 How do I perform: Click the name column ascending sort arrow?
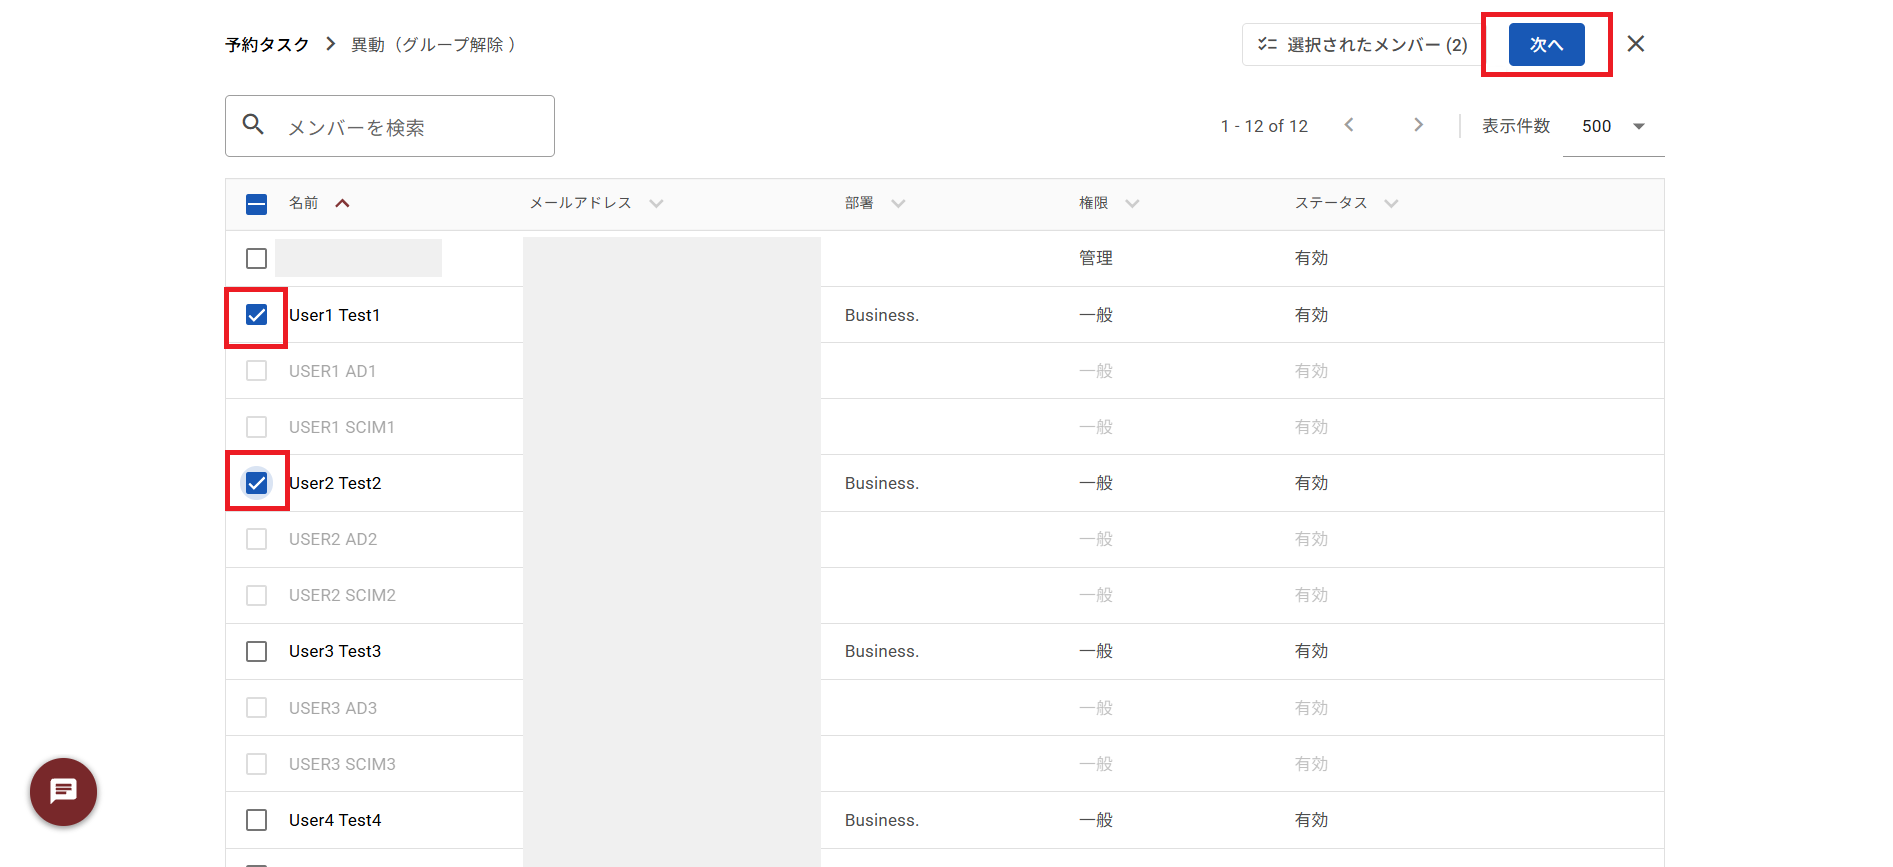click(x=342, y=203)
